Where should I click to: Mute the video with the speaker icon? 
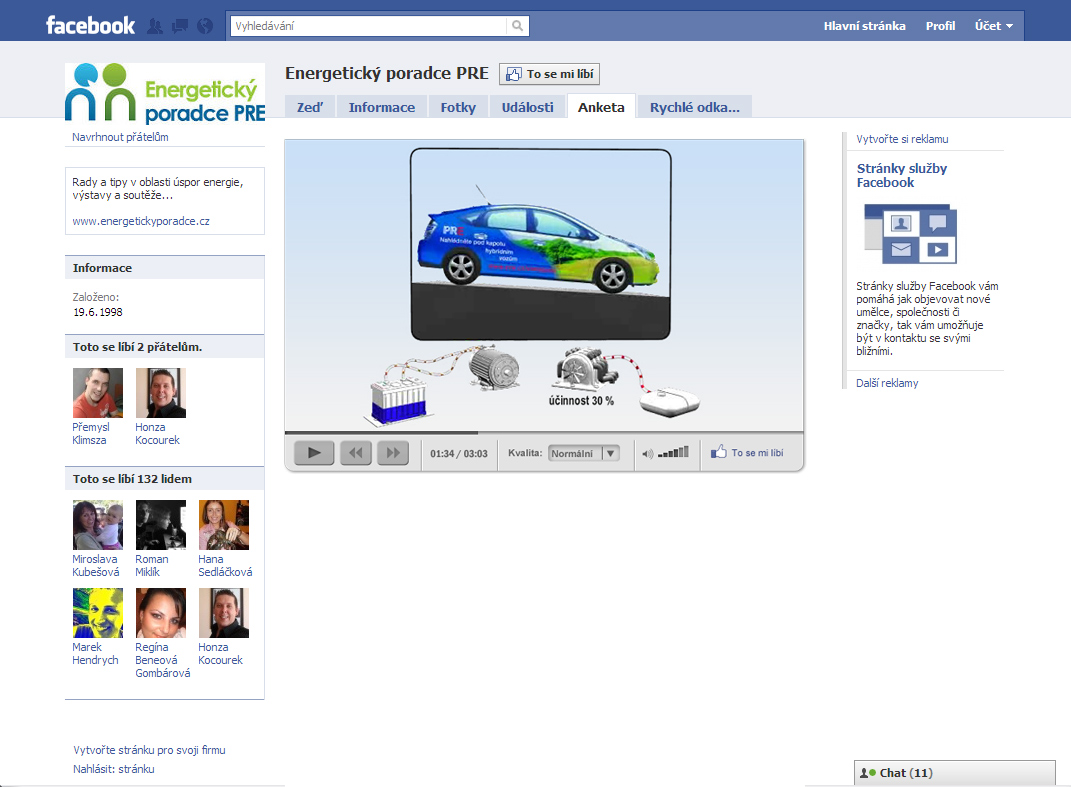click(x=648, y=454)
